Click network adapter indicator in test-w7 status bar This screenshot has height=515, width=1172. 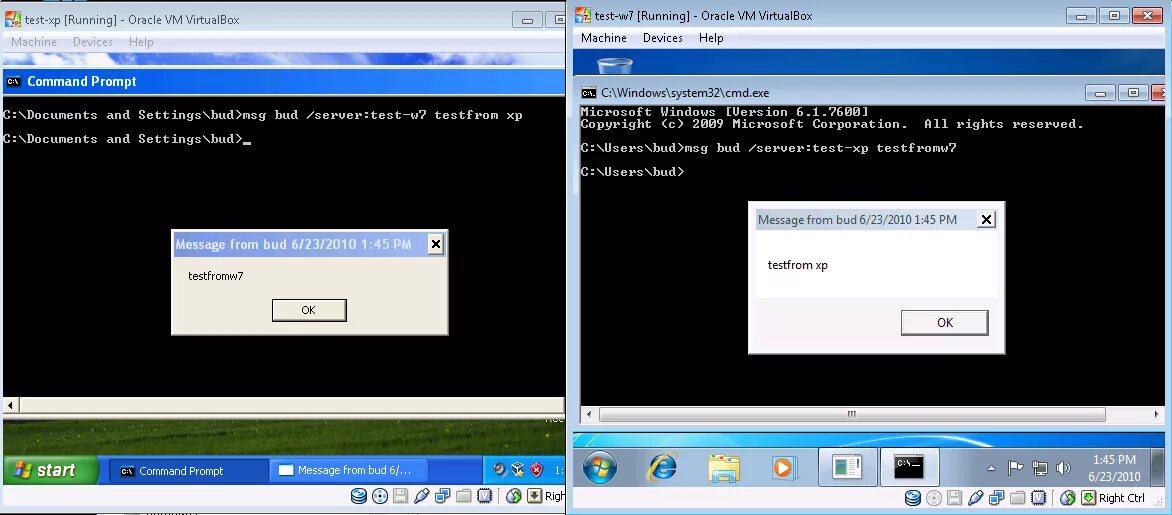tap(996, 498)
